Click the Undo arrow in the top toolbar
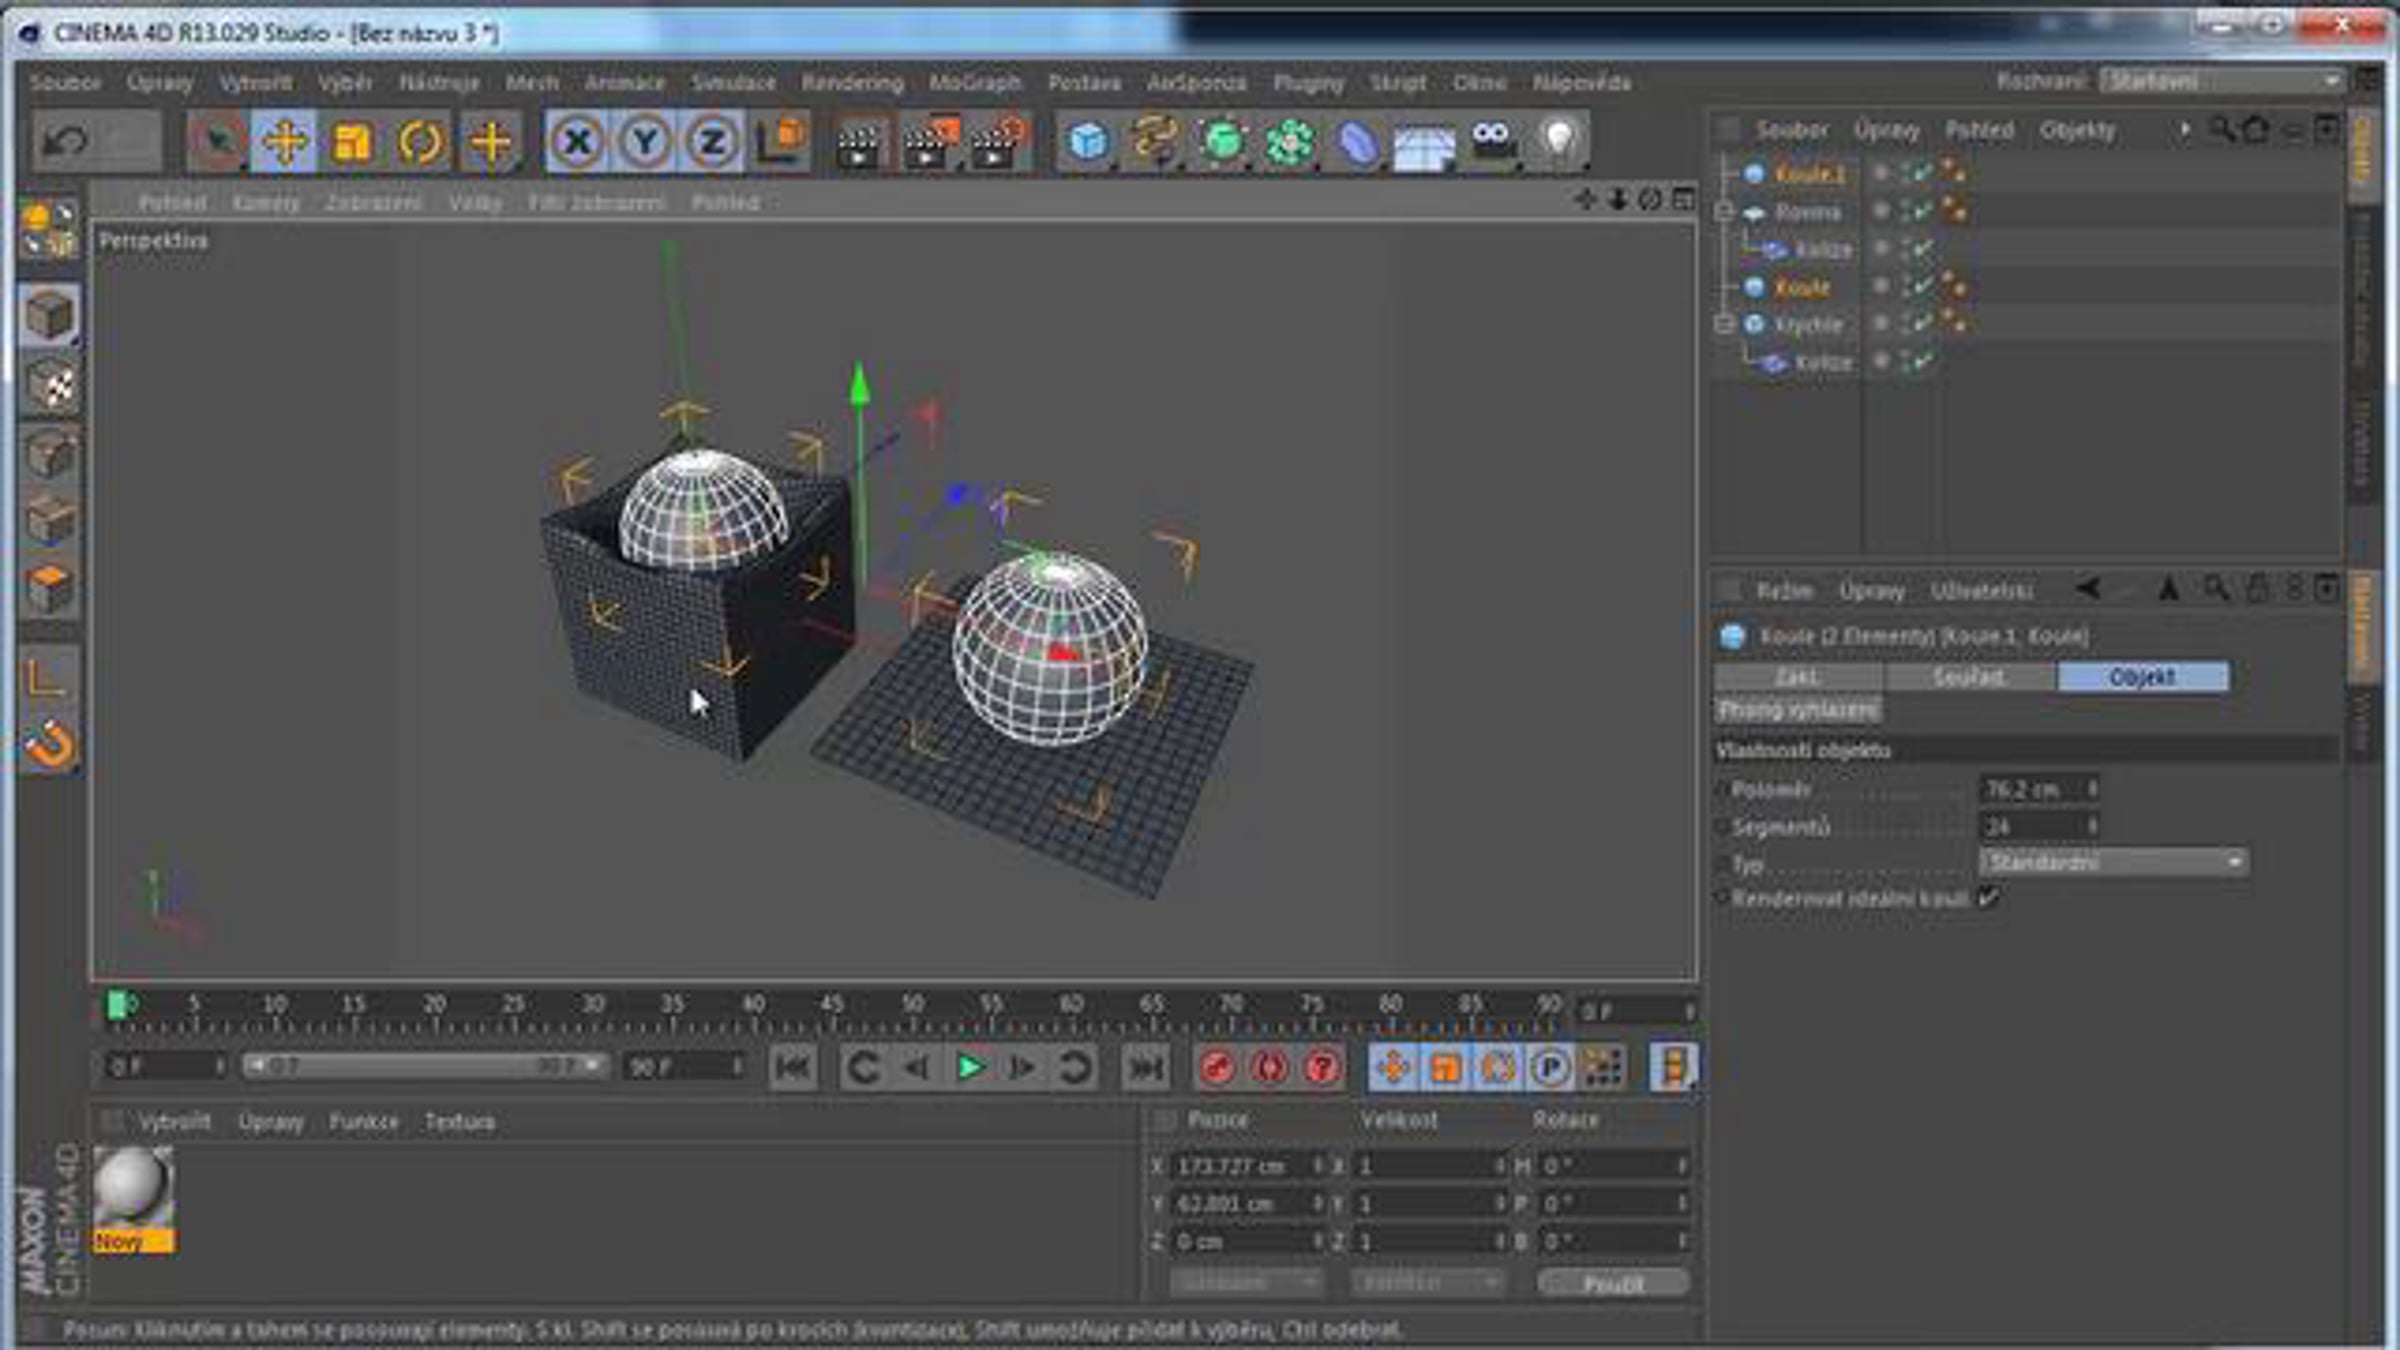The width and height of the screenshot is (2400, 1350). [x=65, y=142]
